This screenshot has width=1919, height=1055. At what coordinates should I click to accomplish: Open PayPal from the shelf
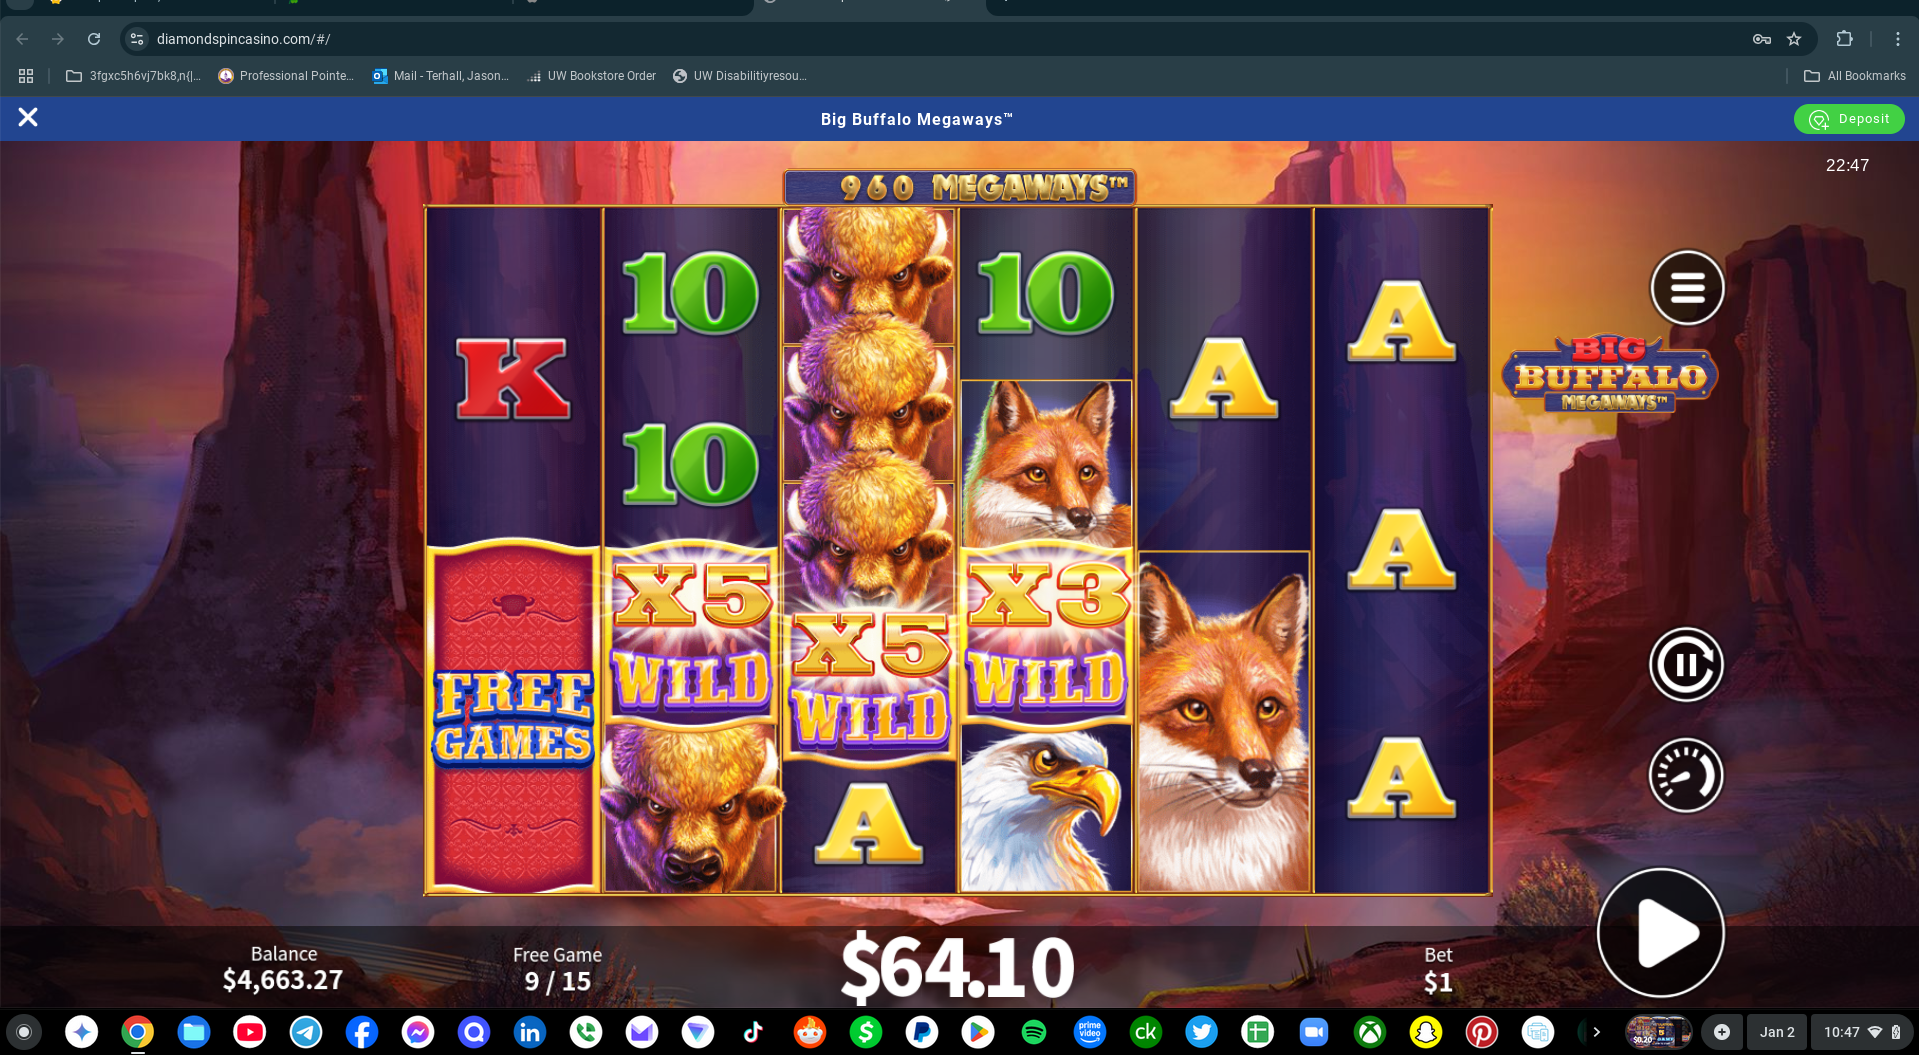pyautogui.click(x=922, y=1032)
